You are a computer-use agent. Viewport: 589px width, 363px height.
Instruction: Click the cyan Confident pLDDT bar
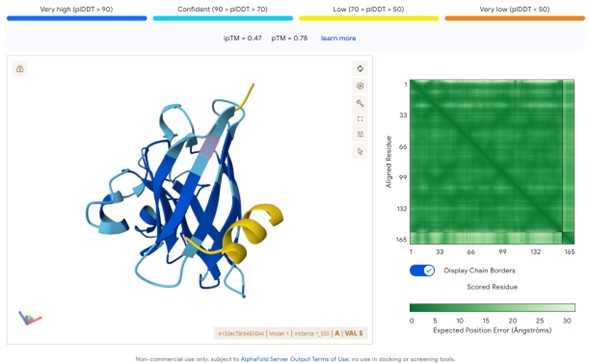tap(223, 18)
